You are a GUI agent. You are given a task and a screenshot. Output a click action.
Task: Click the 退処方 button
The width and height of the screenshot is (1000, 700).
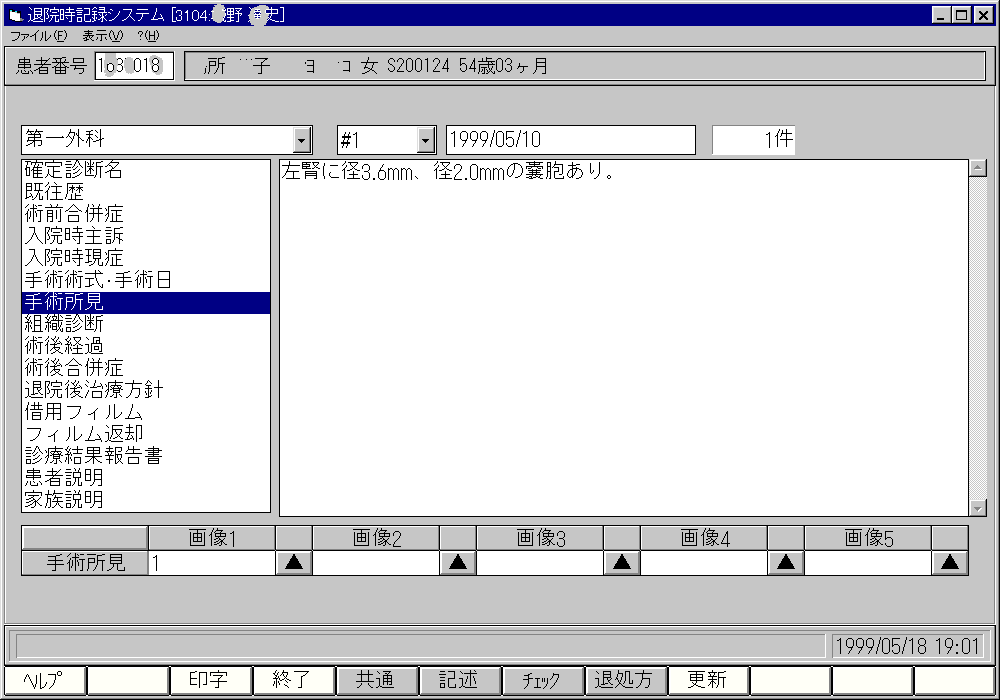pyautogui.click(x=624, y=681)
